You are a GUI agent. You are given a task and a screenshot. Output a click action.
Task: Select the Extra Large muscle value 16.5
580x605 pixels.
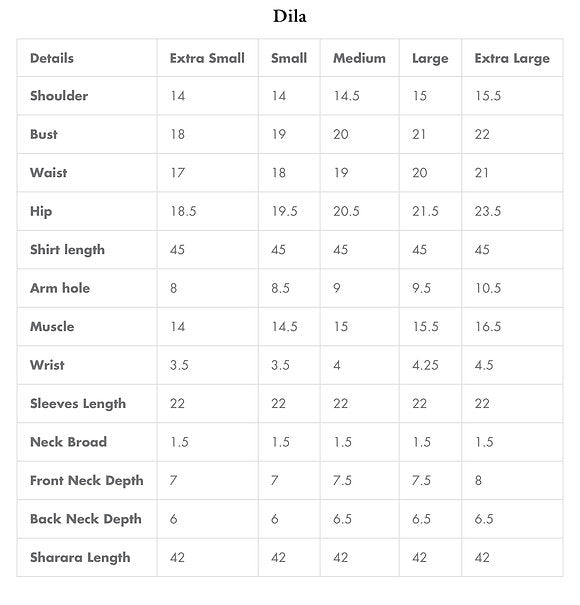[x=488, y=326]
